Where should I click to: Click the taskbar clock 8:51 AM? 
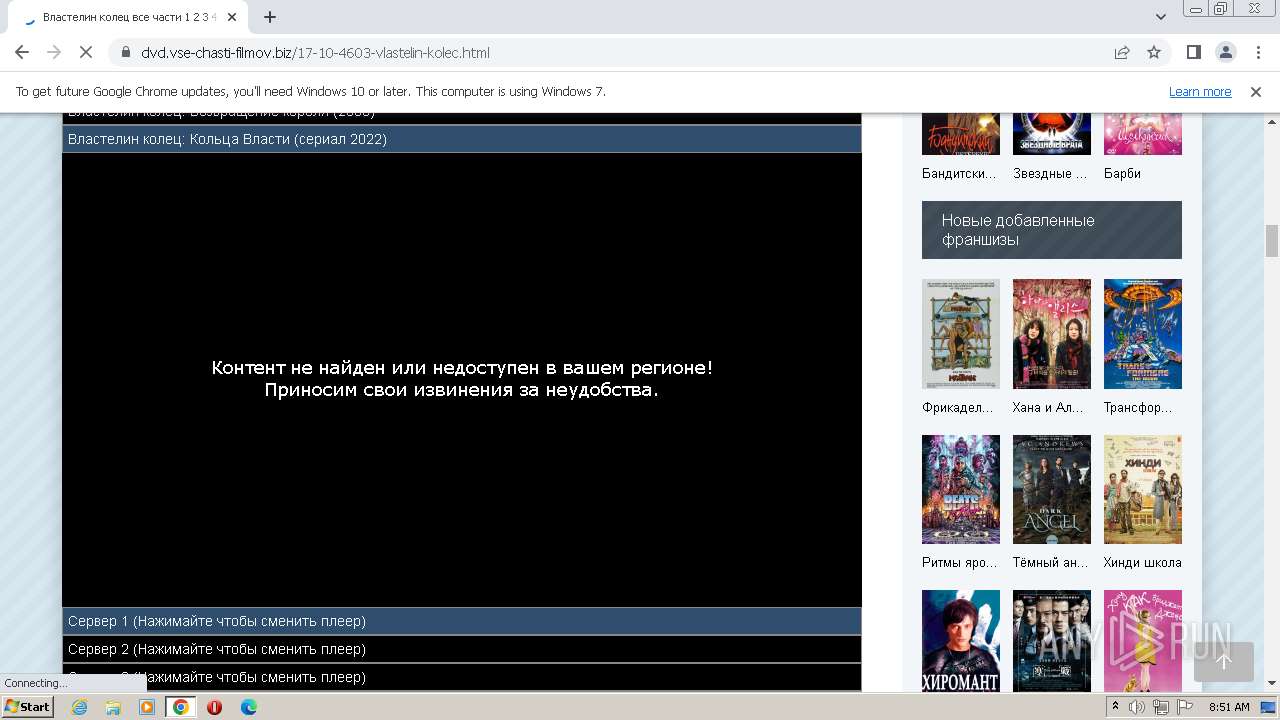tap(1229, 707)
